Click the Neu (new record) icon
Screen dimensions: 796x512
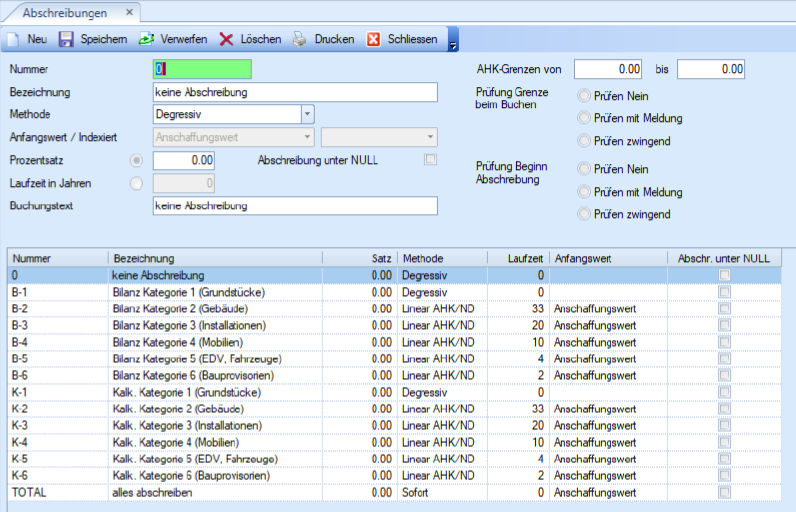point(14,40)
